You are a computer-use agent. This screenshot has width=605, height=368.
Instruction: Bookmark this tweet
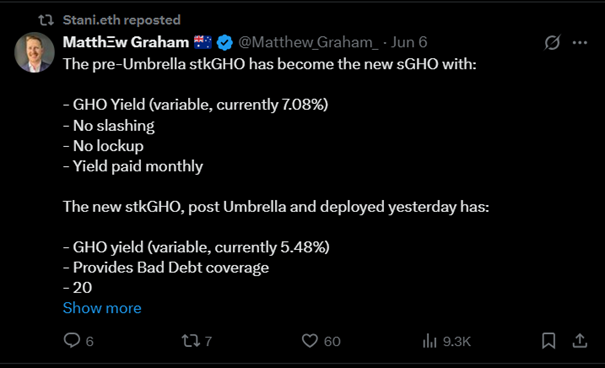point(548,341)
